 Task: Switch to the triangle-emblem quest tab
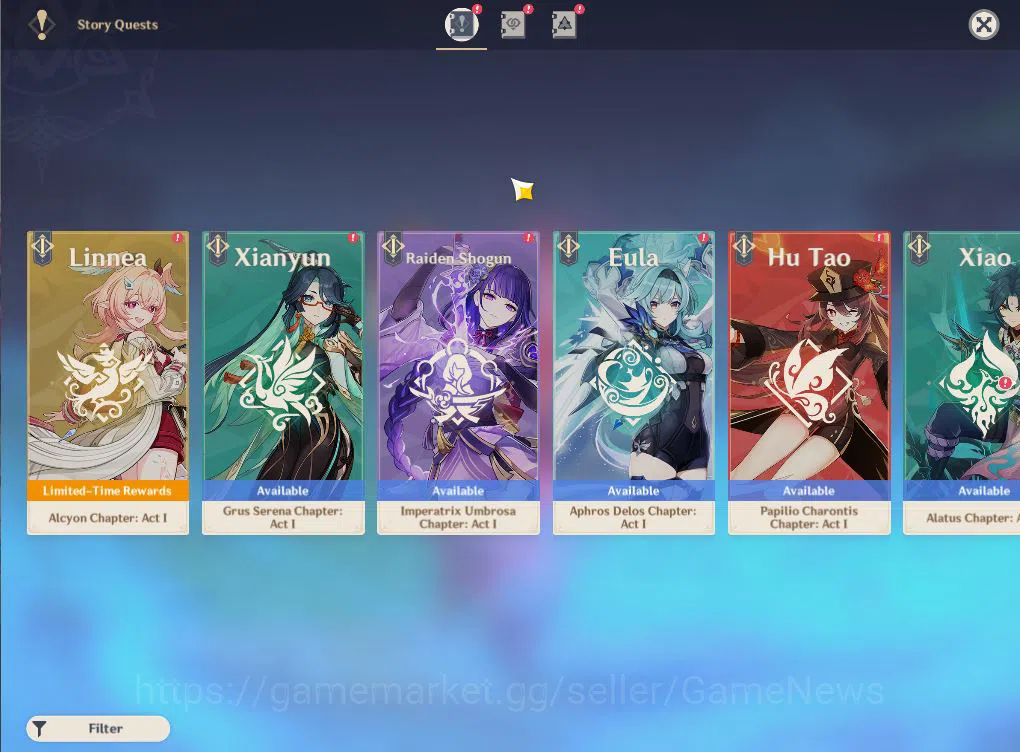[564, 25]
